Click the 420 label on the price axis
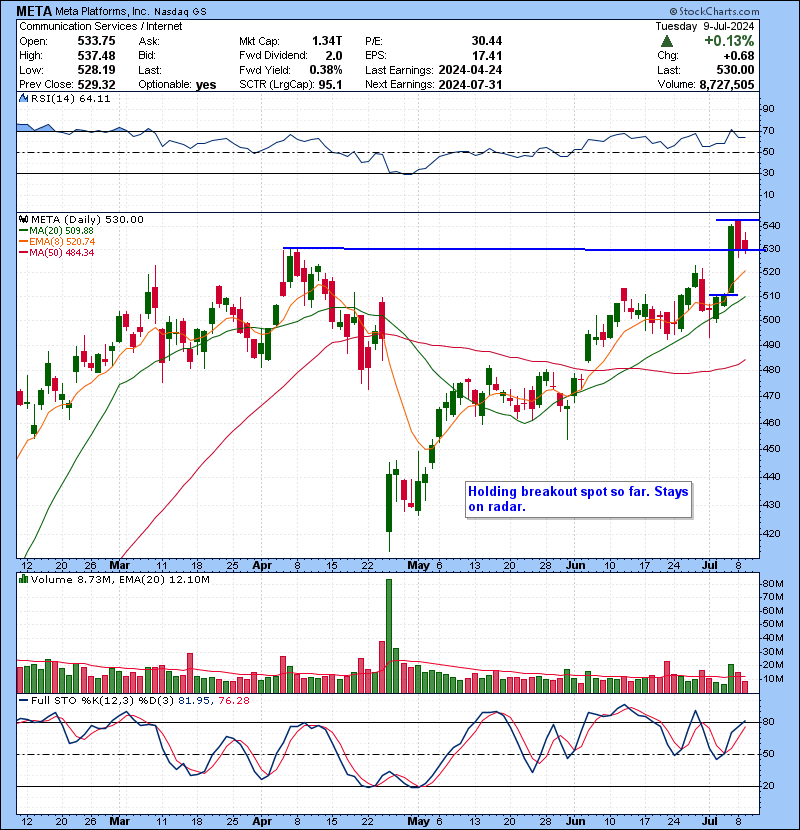Screen dimensions: 800x830 (x=771, y=534)
